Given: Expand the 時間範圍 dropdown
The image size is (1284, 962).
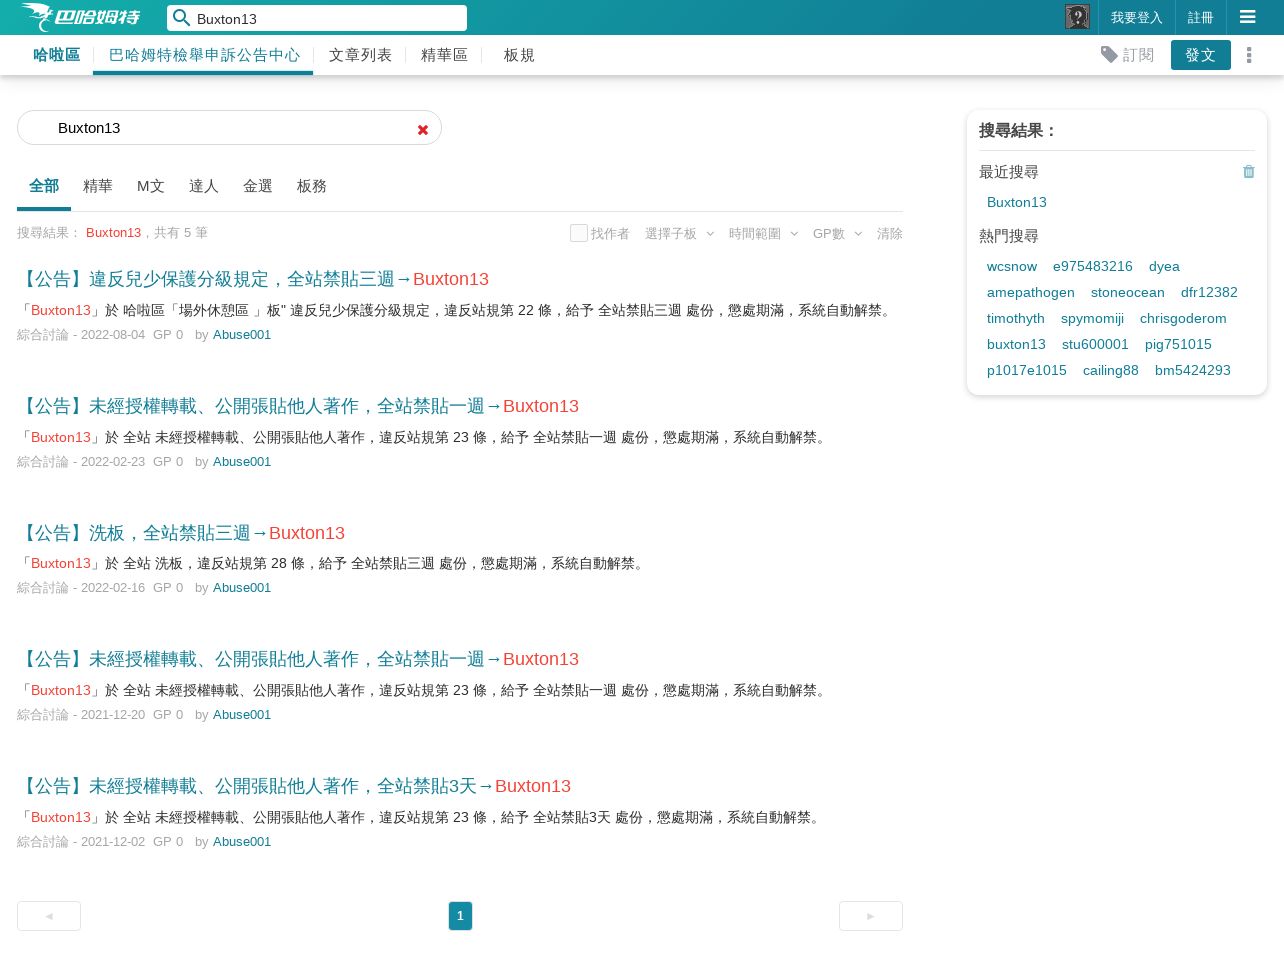Looking at the screenshot, I should (764, 234).
